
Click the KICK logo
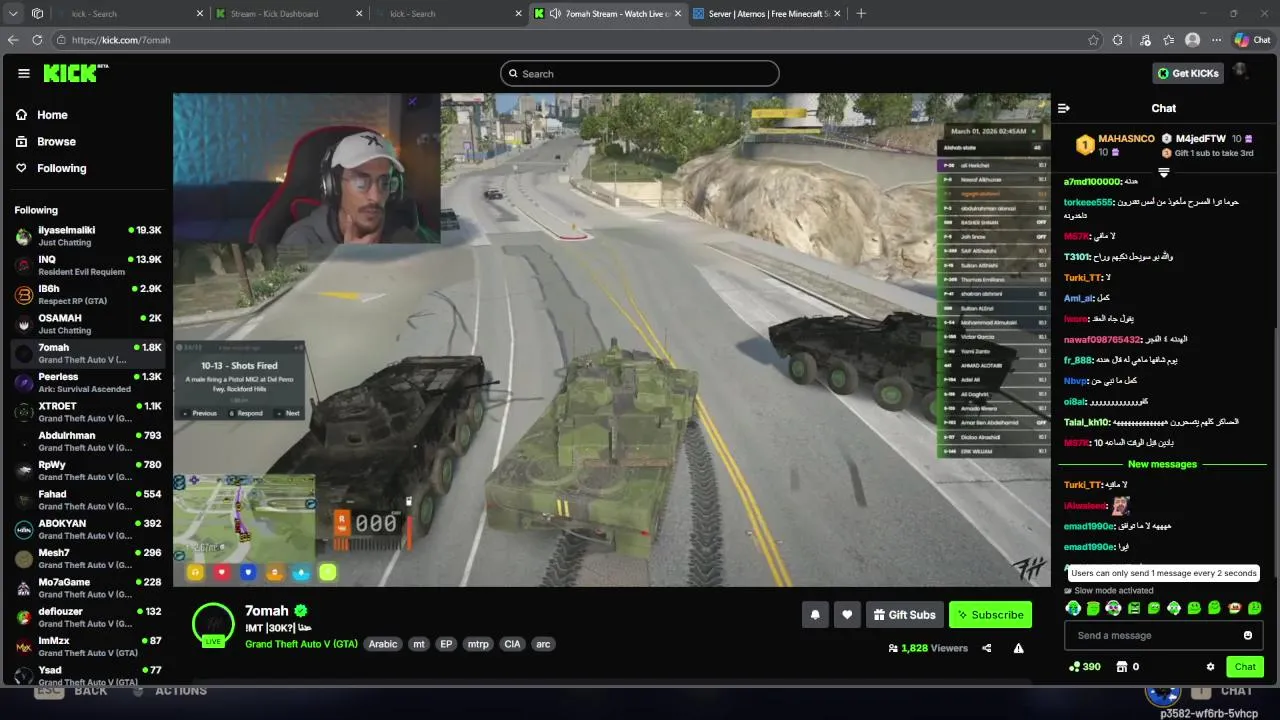point(75,73)
